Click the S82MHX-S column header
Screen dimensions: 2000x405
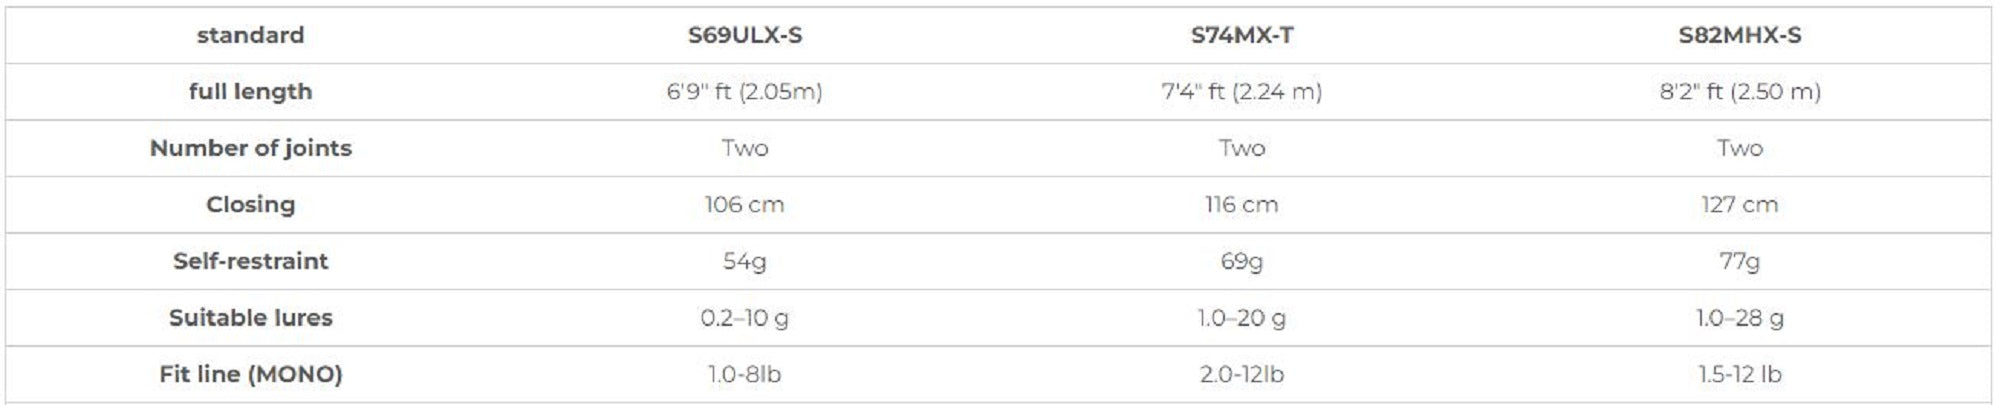(1740, 35)
